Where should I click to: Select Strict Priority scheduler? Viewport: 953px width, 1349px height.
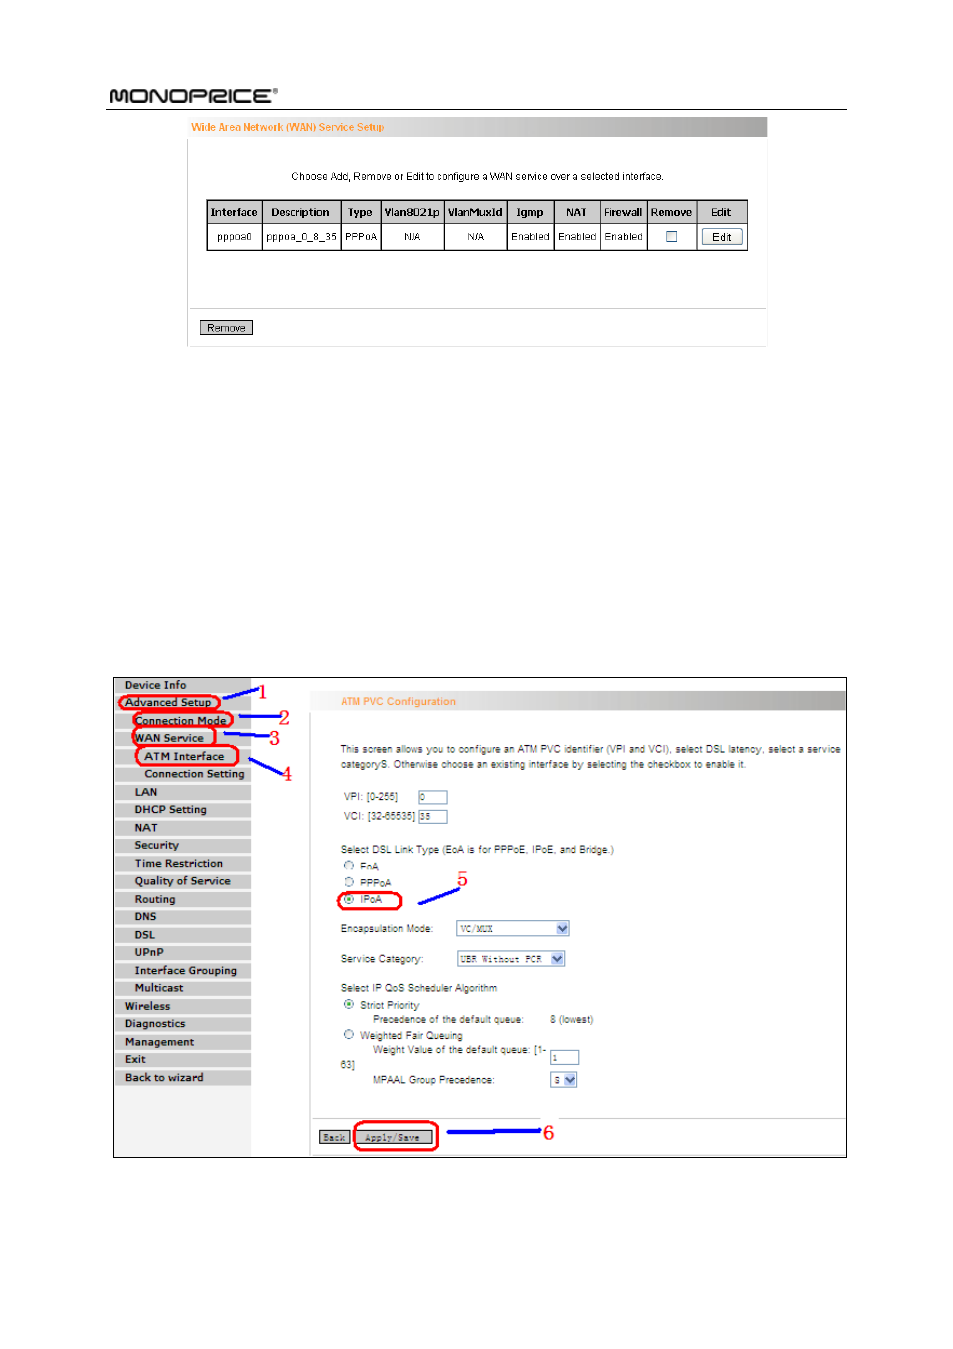(349, 1004)
